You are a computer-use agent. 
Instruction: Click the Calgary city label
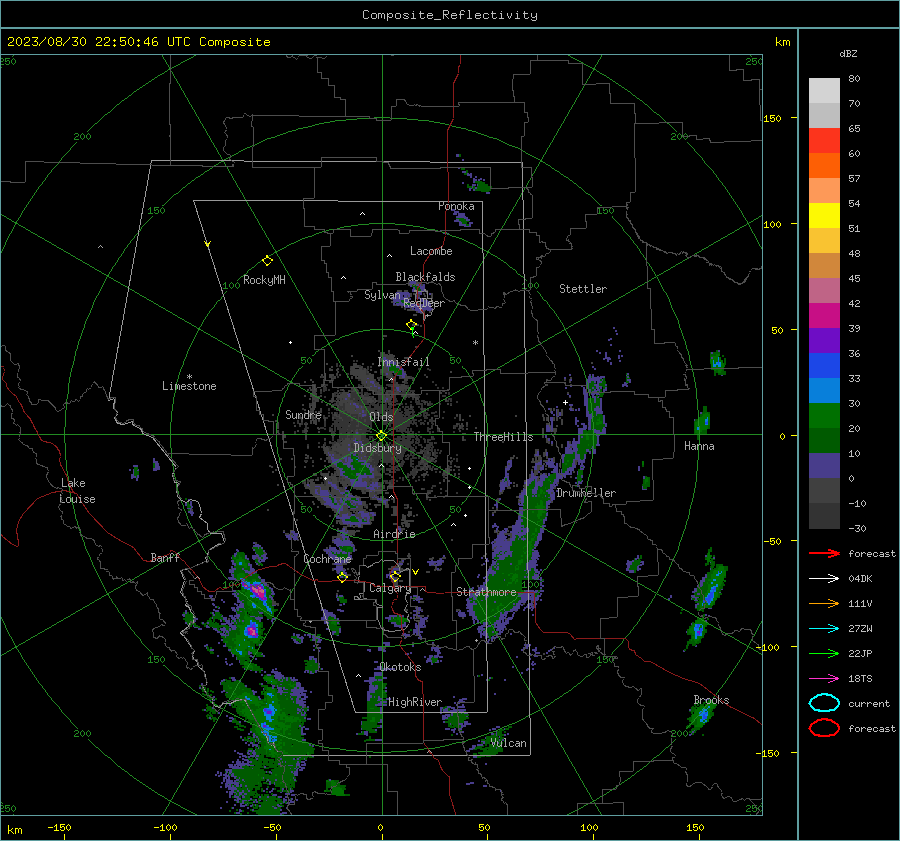point(390,588)
